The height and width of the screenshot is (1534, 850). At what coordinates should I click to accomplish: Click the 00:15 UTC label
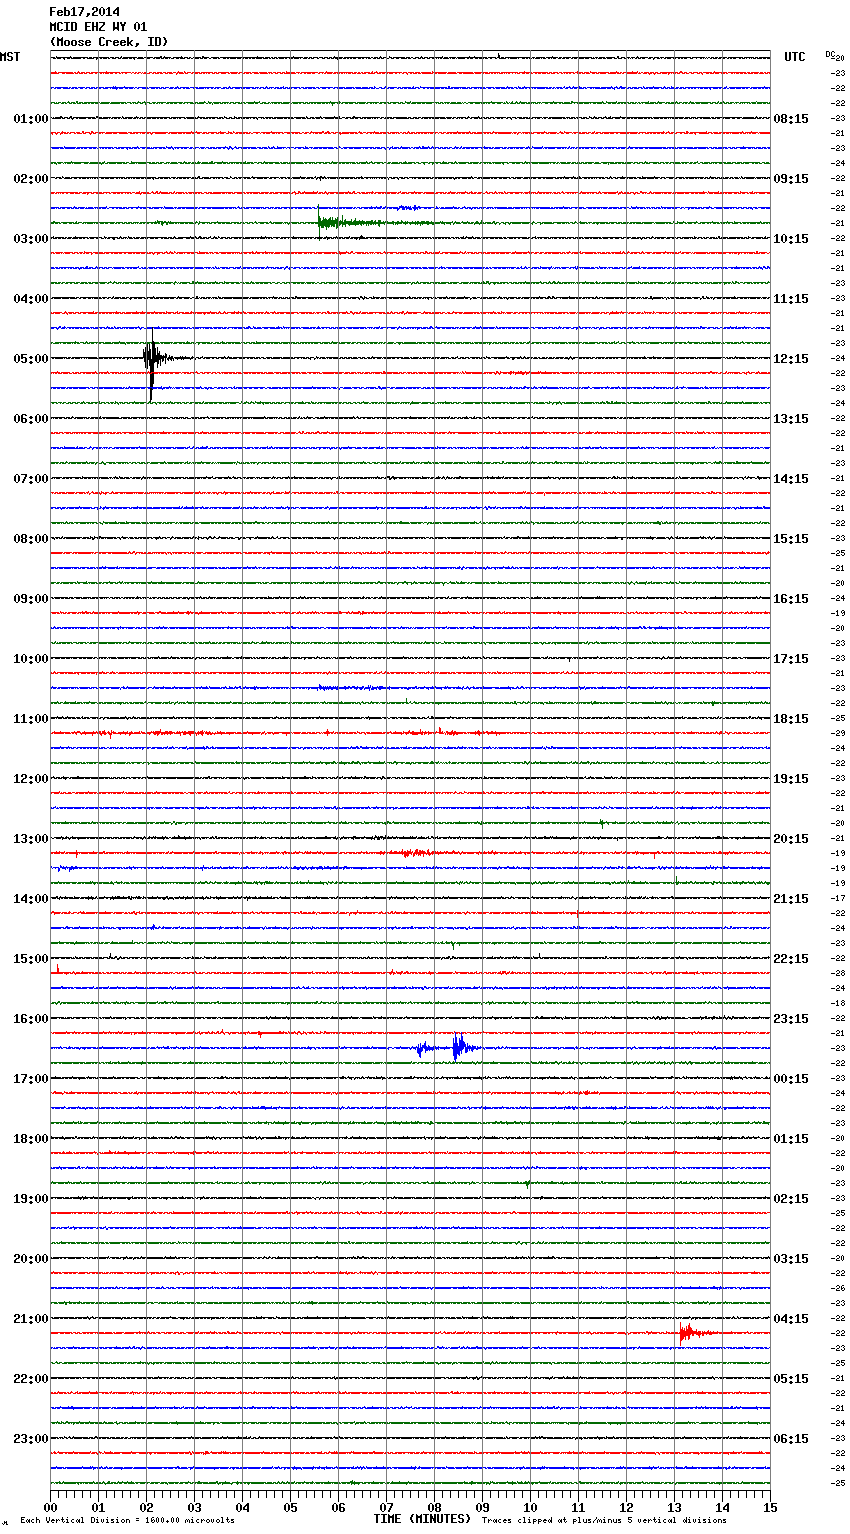pos(791,1079)
